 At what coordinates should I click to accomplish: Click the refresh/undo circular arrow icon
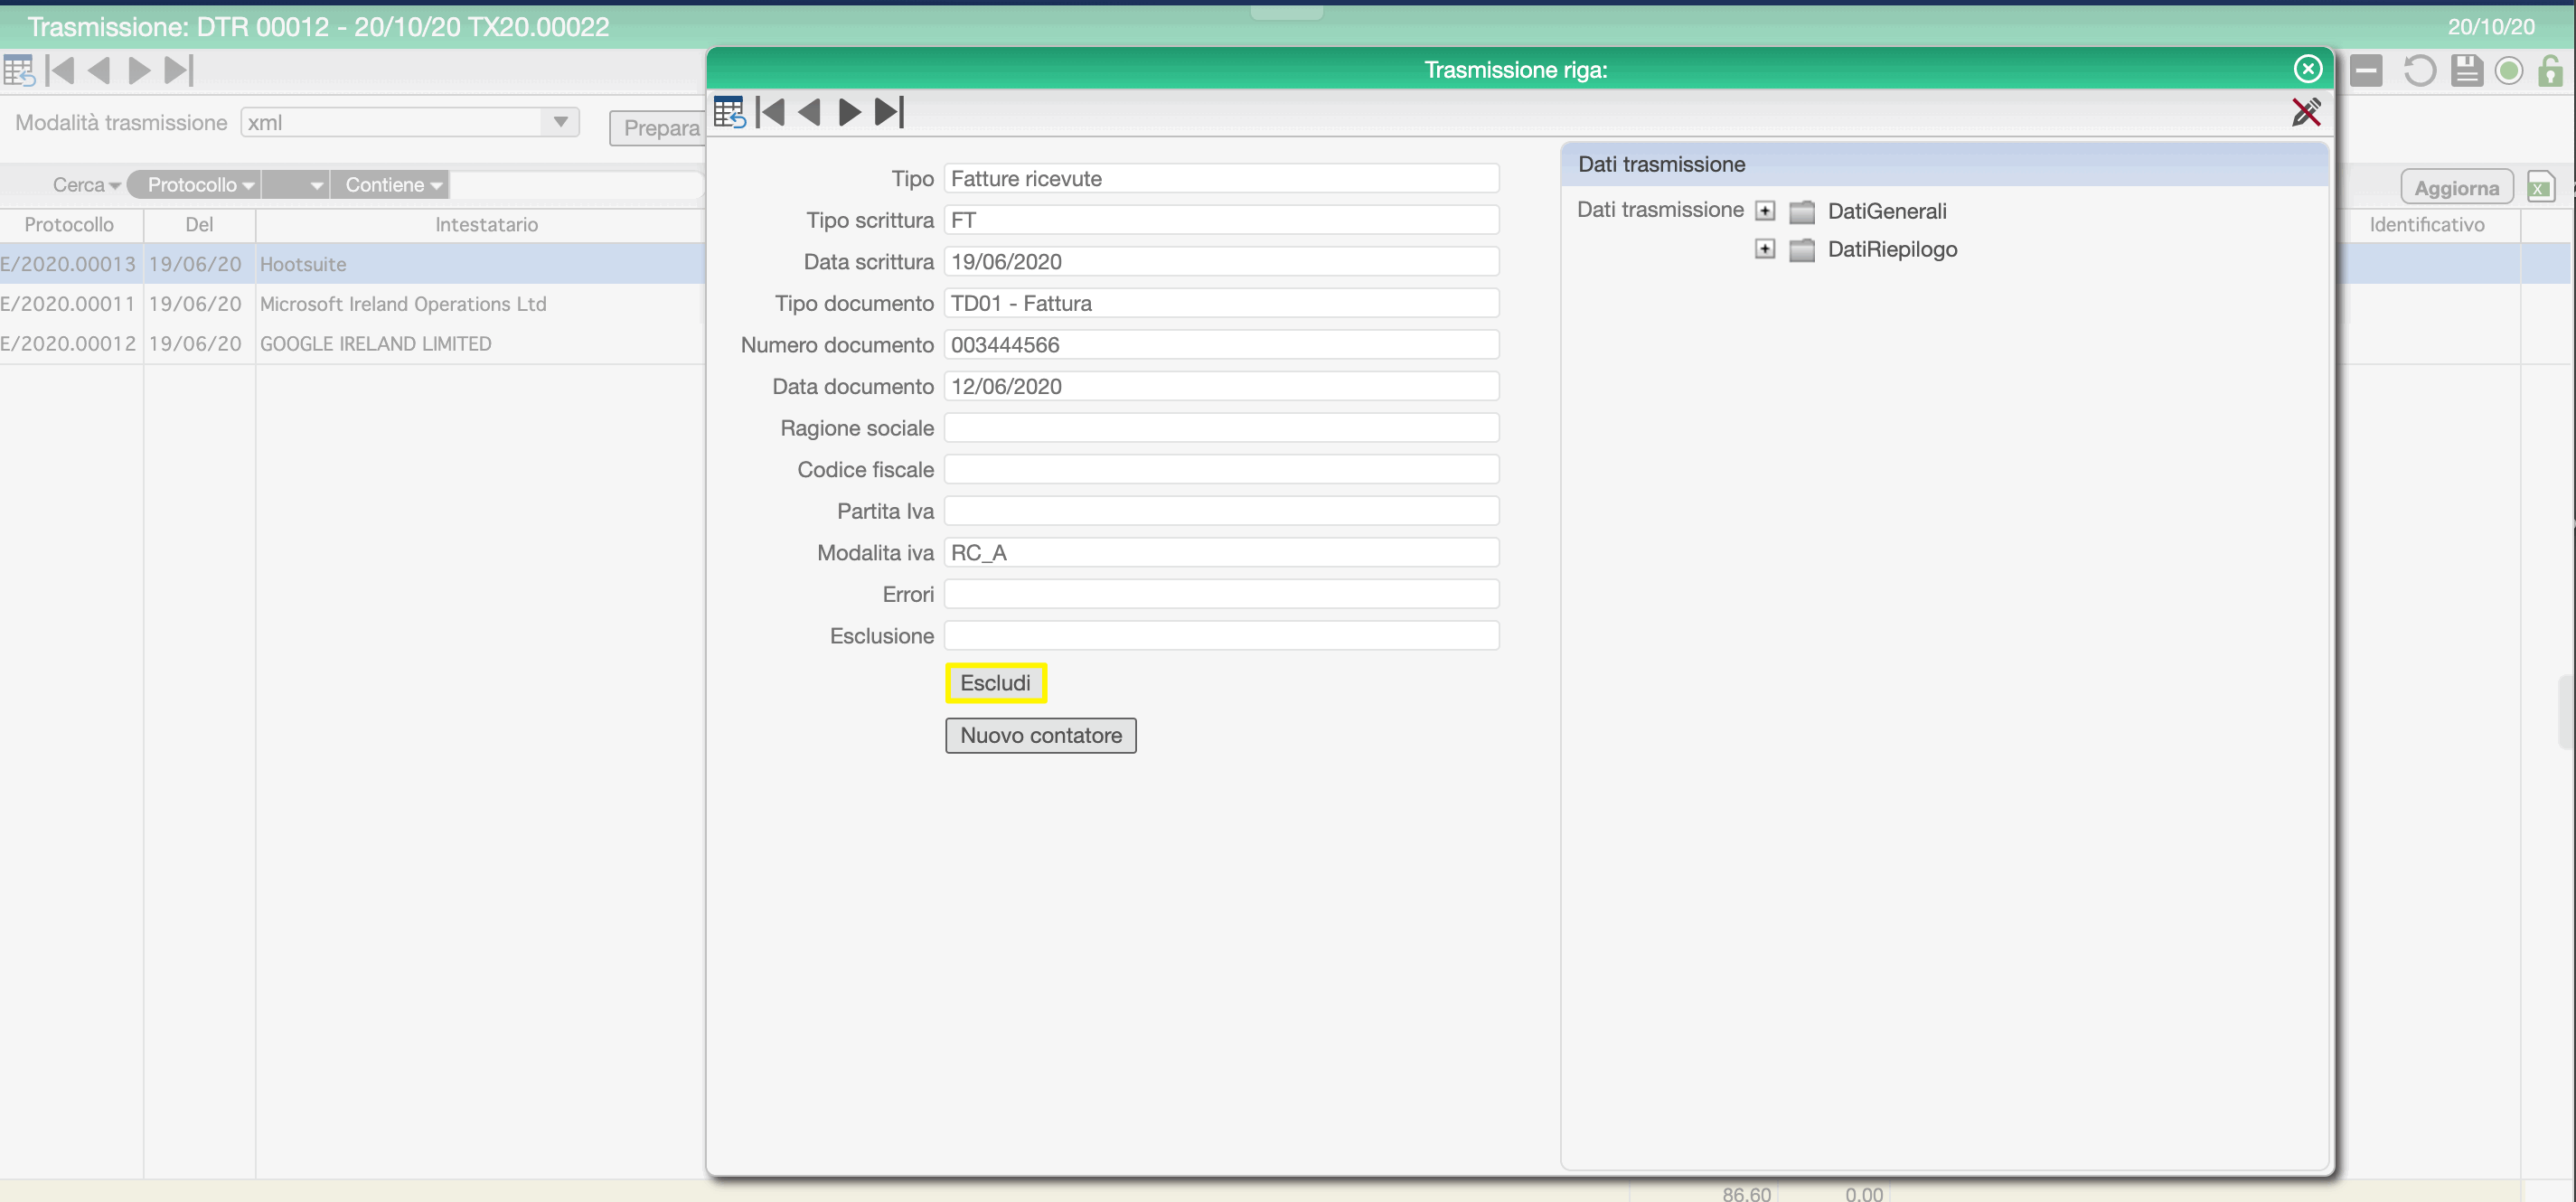(x=2419, y=70)
